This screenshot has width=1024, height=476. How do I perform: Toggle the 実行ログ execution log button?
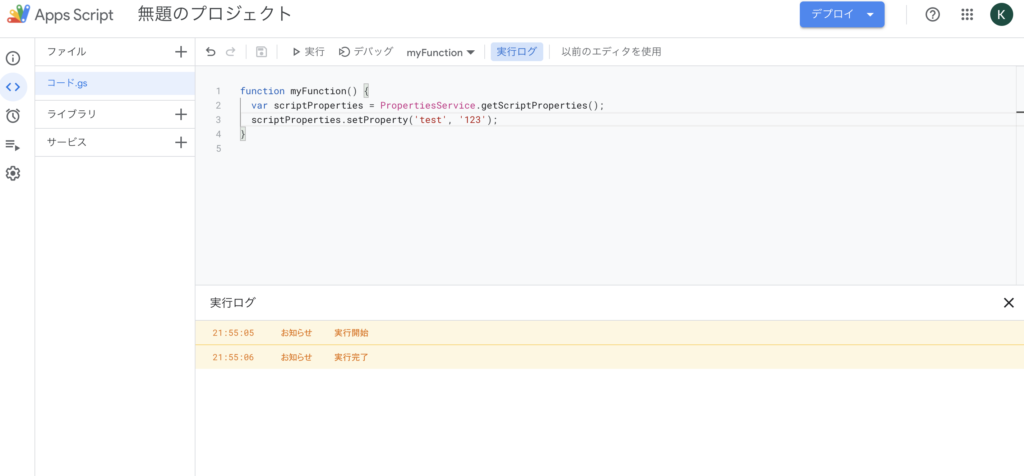[x=517, y=52]
